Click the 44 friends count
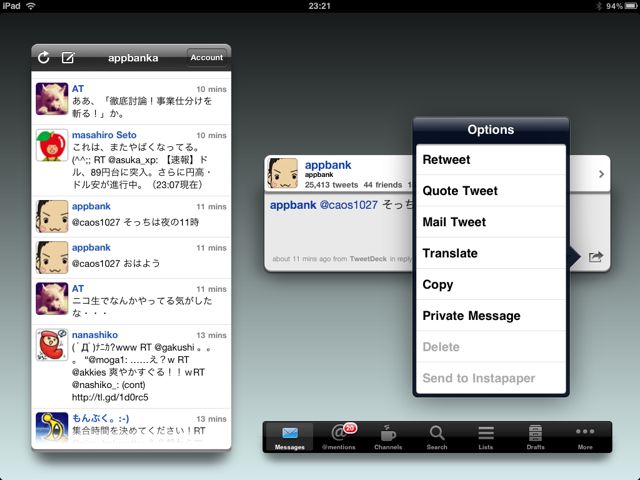Viewport: 640px width, 480px height. tap(382, 185)
